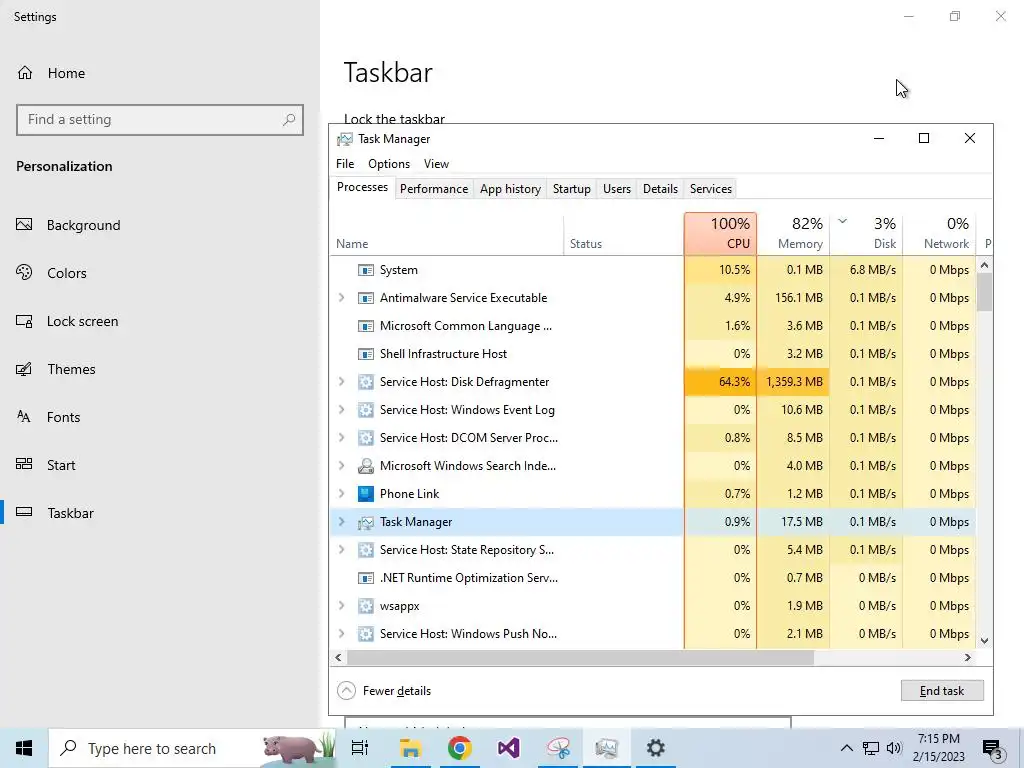The height and width of the screenshot is (768, 1024).
Task: Expand Antimalware Service Executable process group
Action: (x=342, y=298)
